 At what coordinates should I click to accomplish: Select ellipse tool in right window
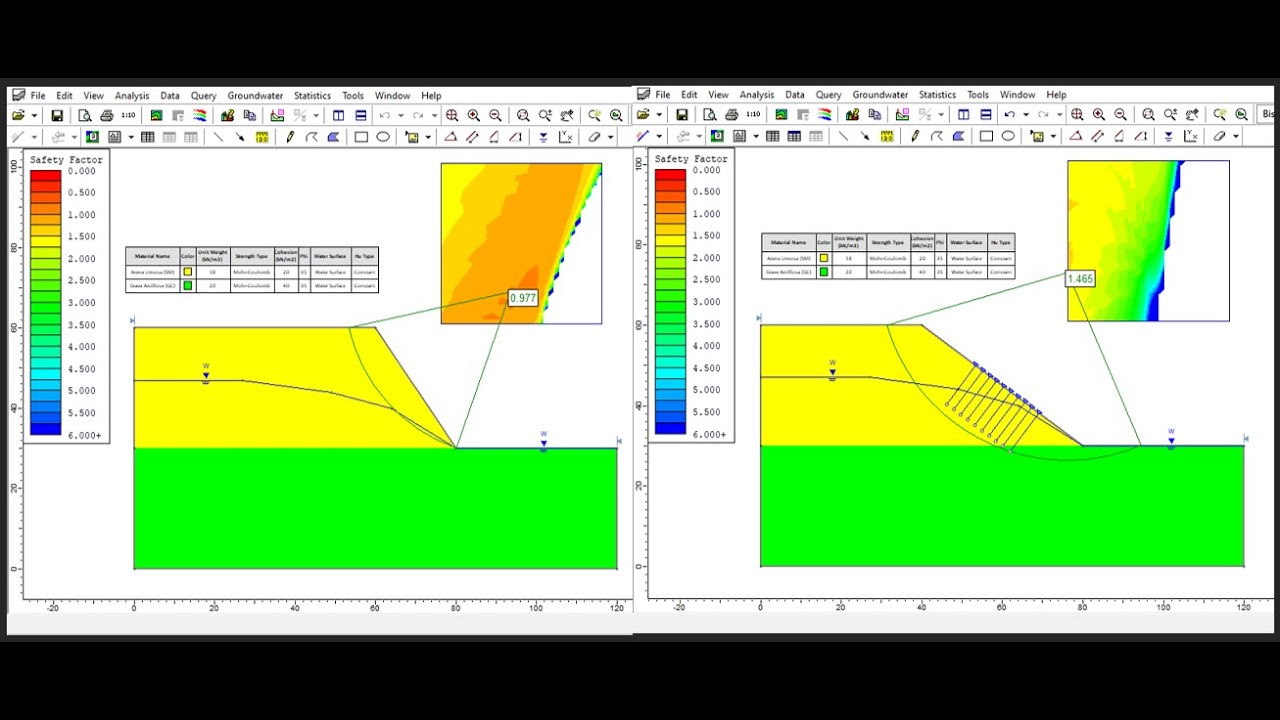click(1008, 136)
